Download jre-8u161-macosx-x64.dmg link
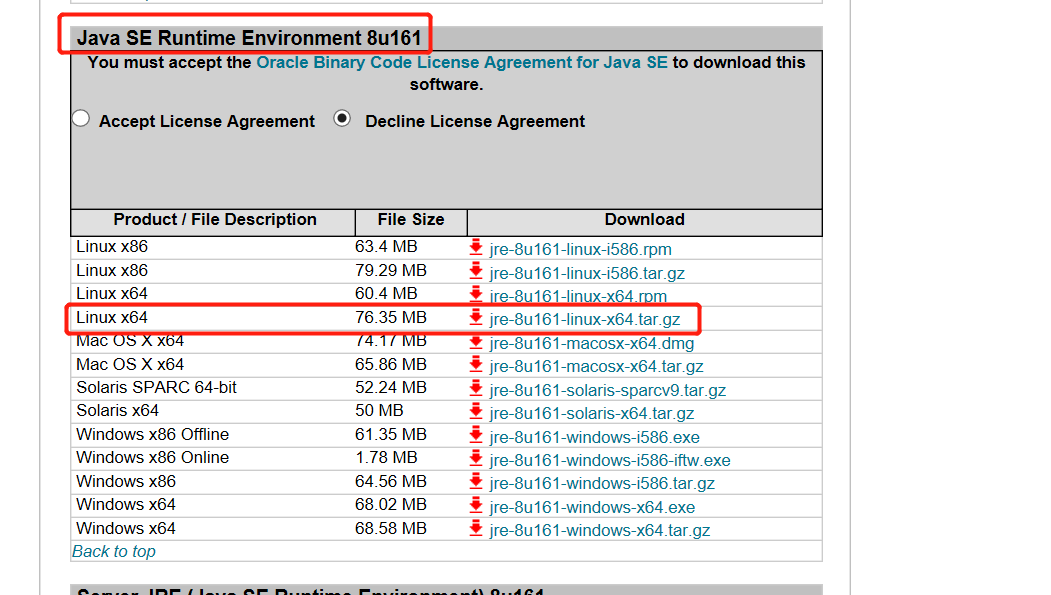Image resolution: width=1051 pixels, height=595 pixels. [592, 343]
